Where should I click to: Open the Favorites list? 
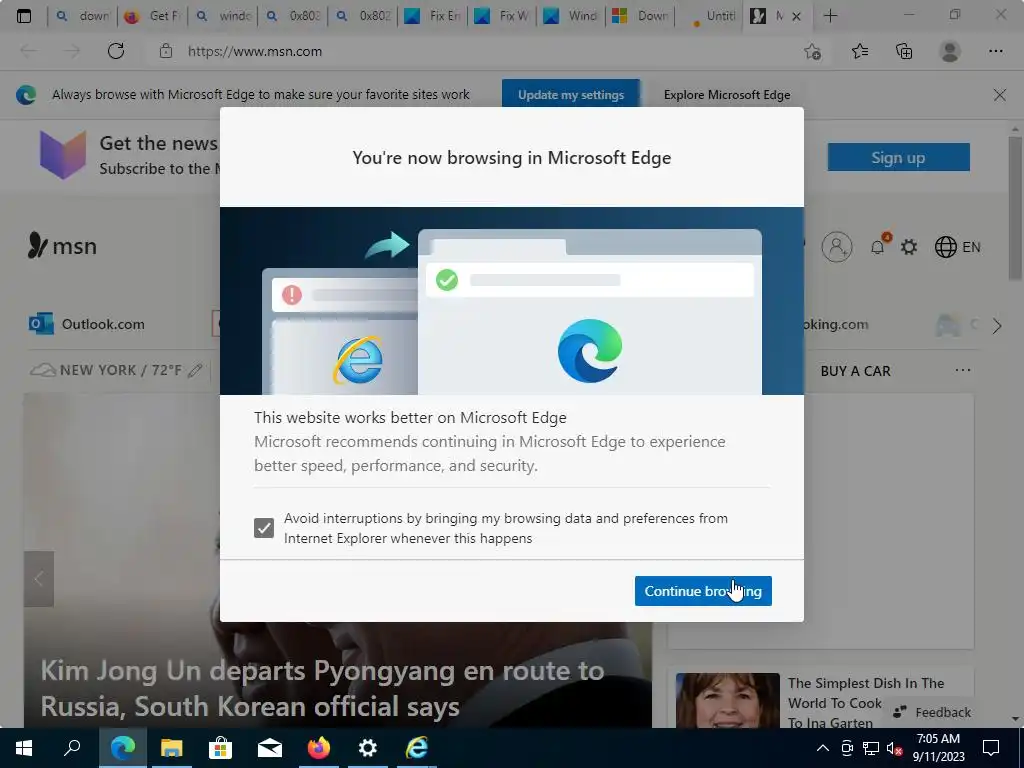(859, 51)
